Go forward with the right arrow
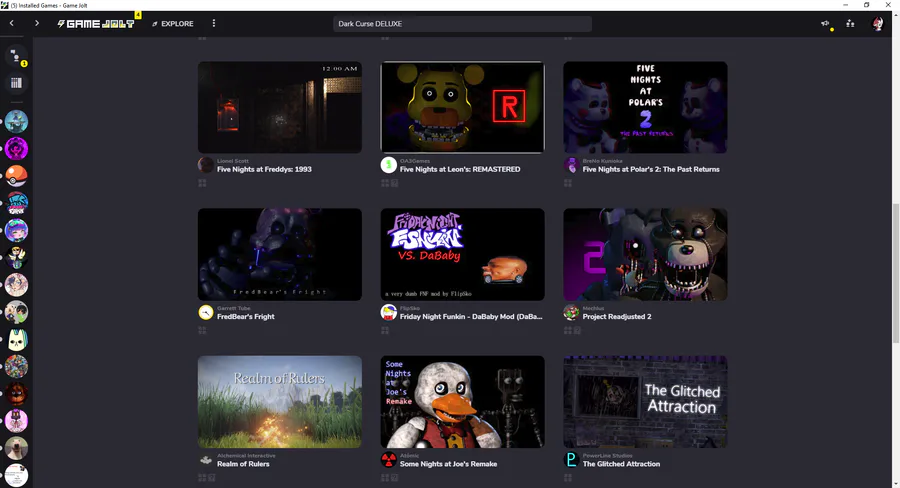The width and height of the screenshot is (900, 488). 37,24
